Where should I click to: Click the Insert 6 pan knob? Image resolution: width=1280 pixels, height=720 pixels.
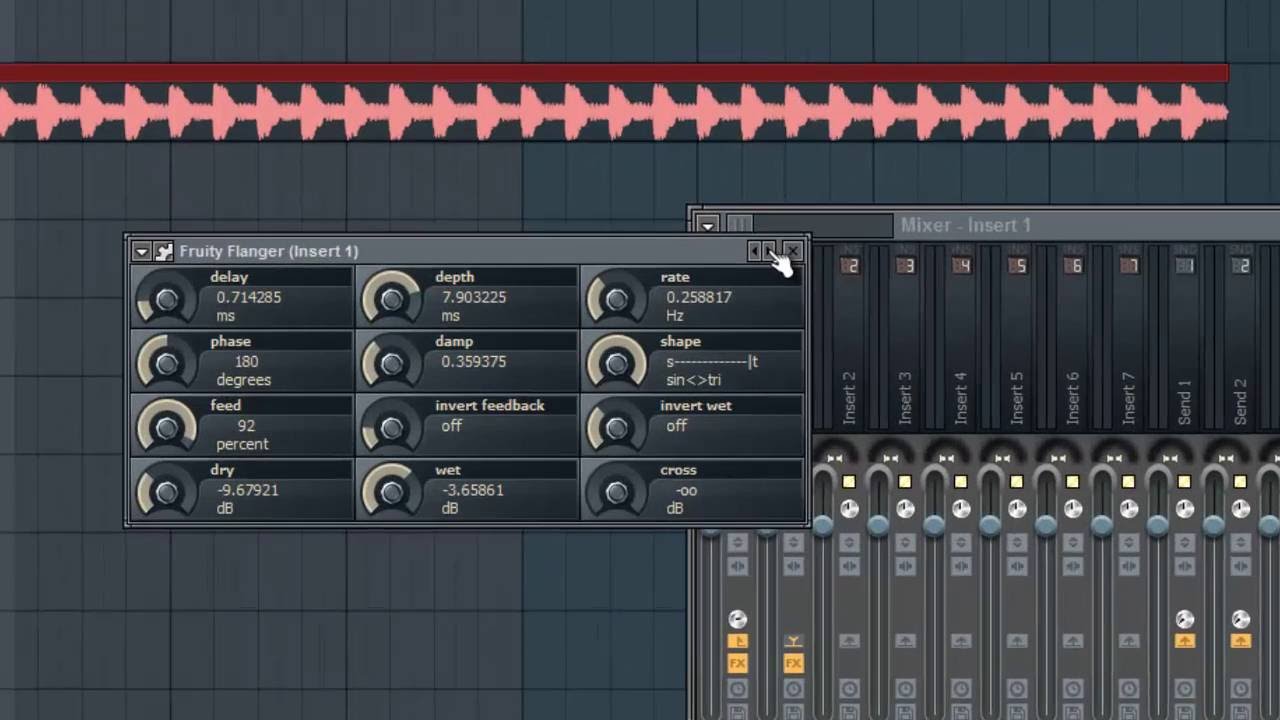tap(1073, 509)
